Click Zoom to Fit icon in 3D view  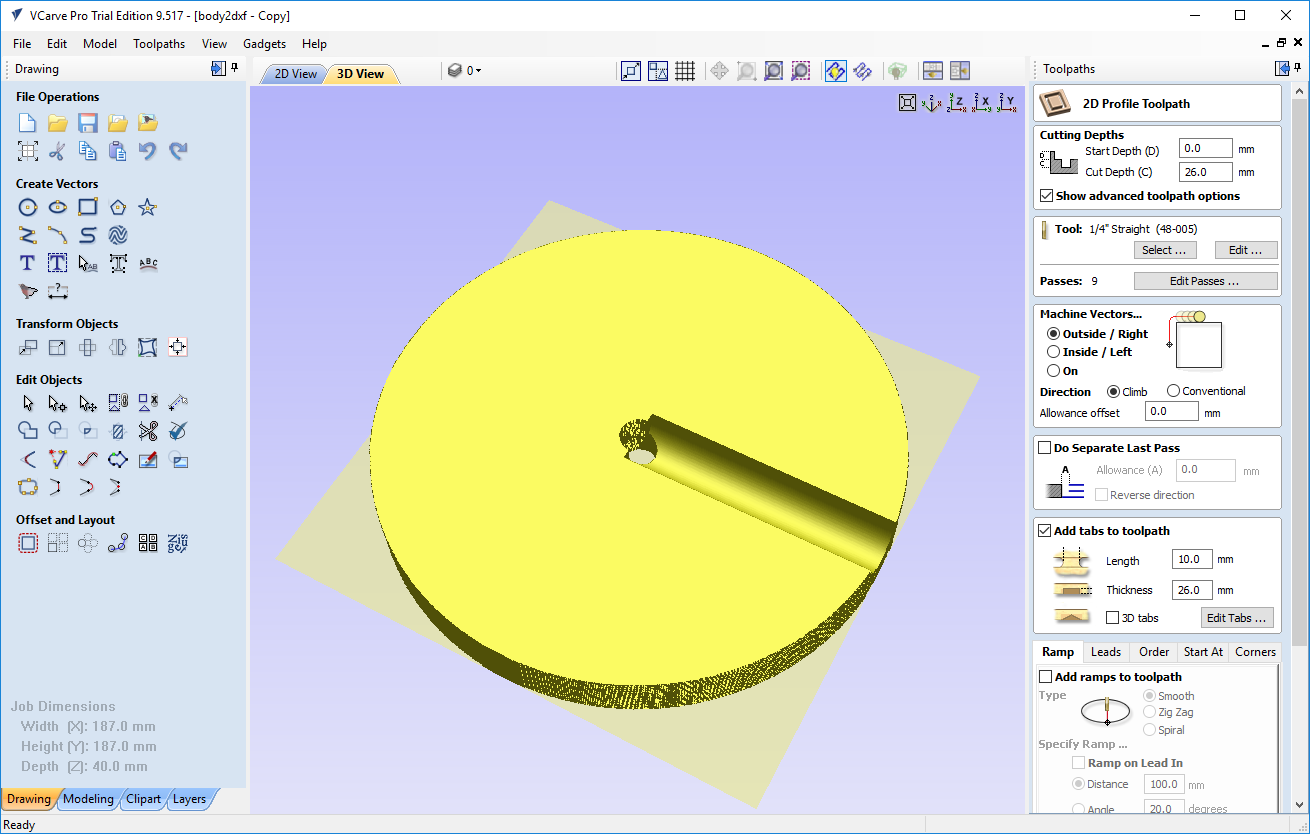(x=907, y=103)
